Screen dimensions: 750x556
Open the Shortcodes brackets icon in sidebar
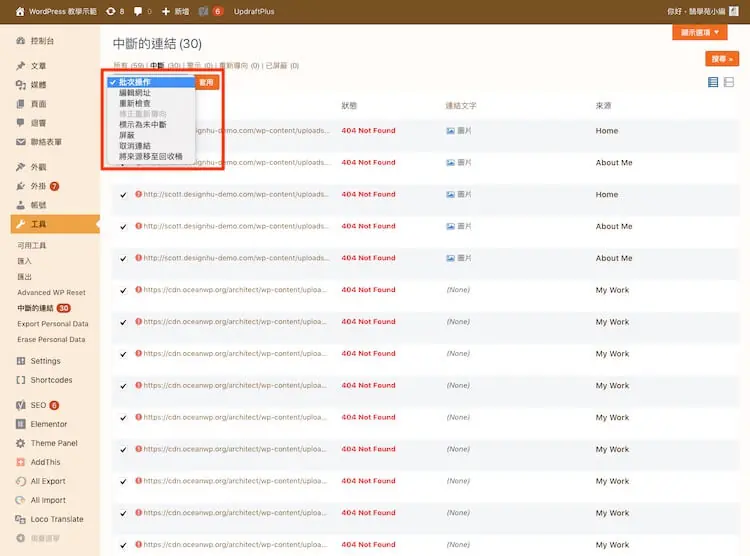(x=21, y=380)
